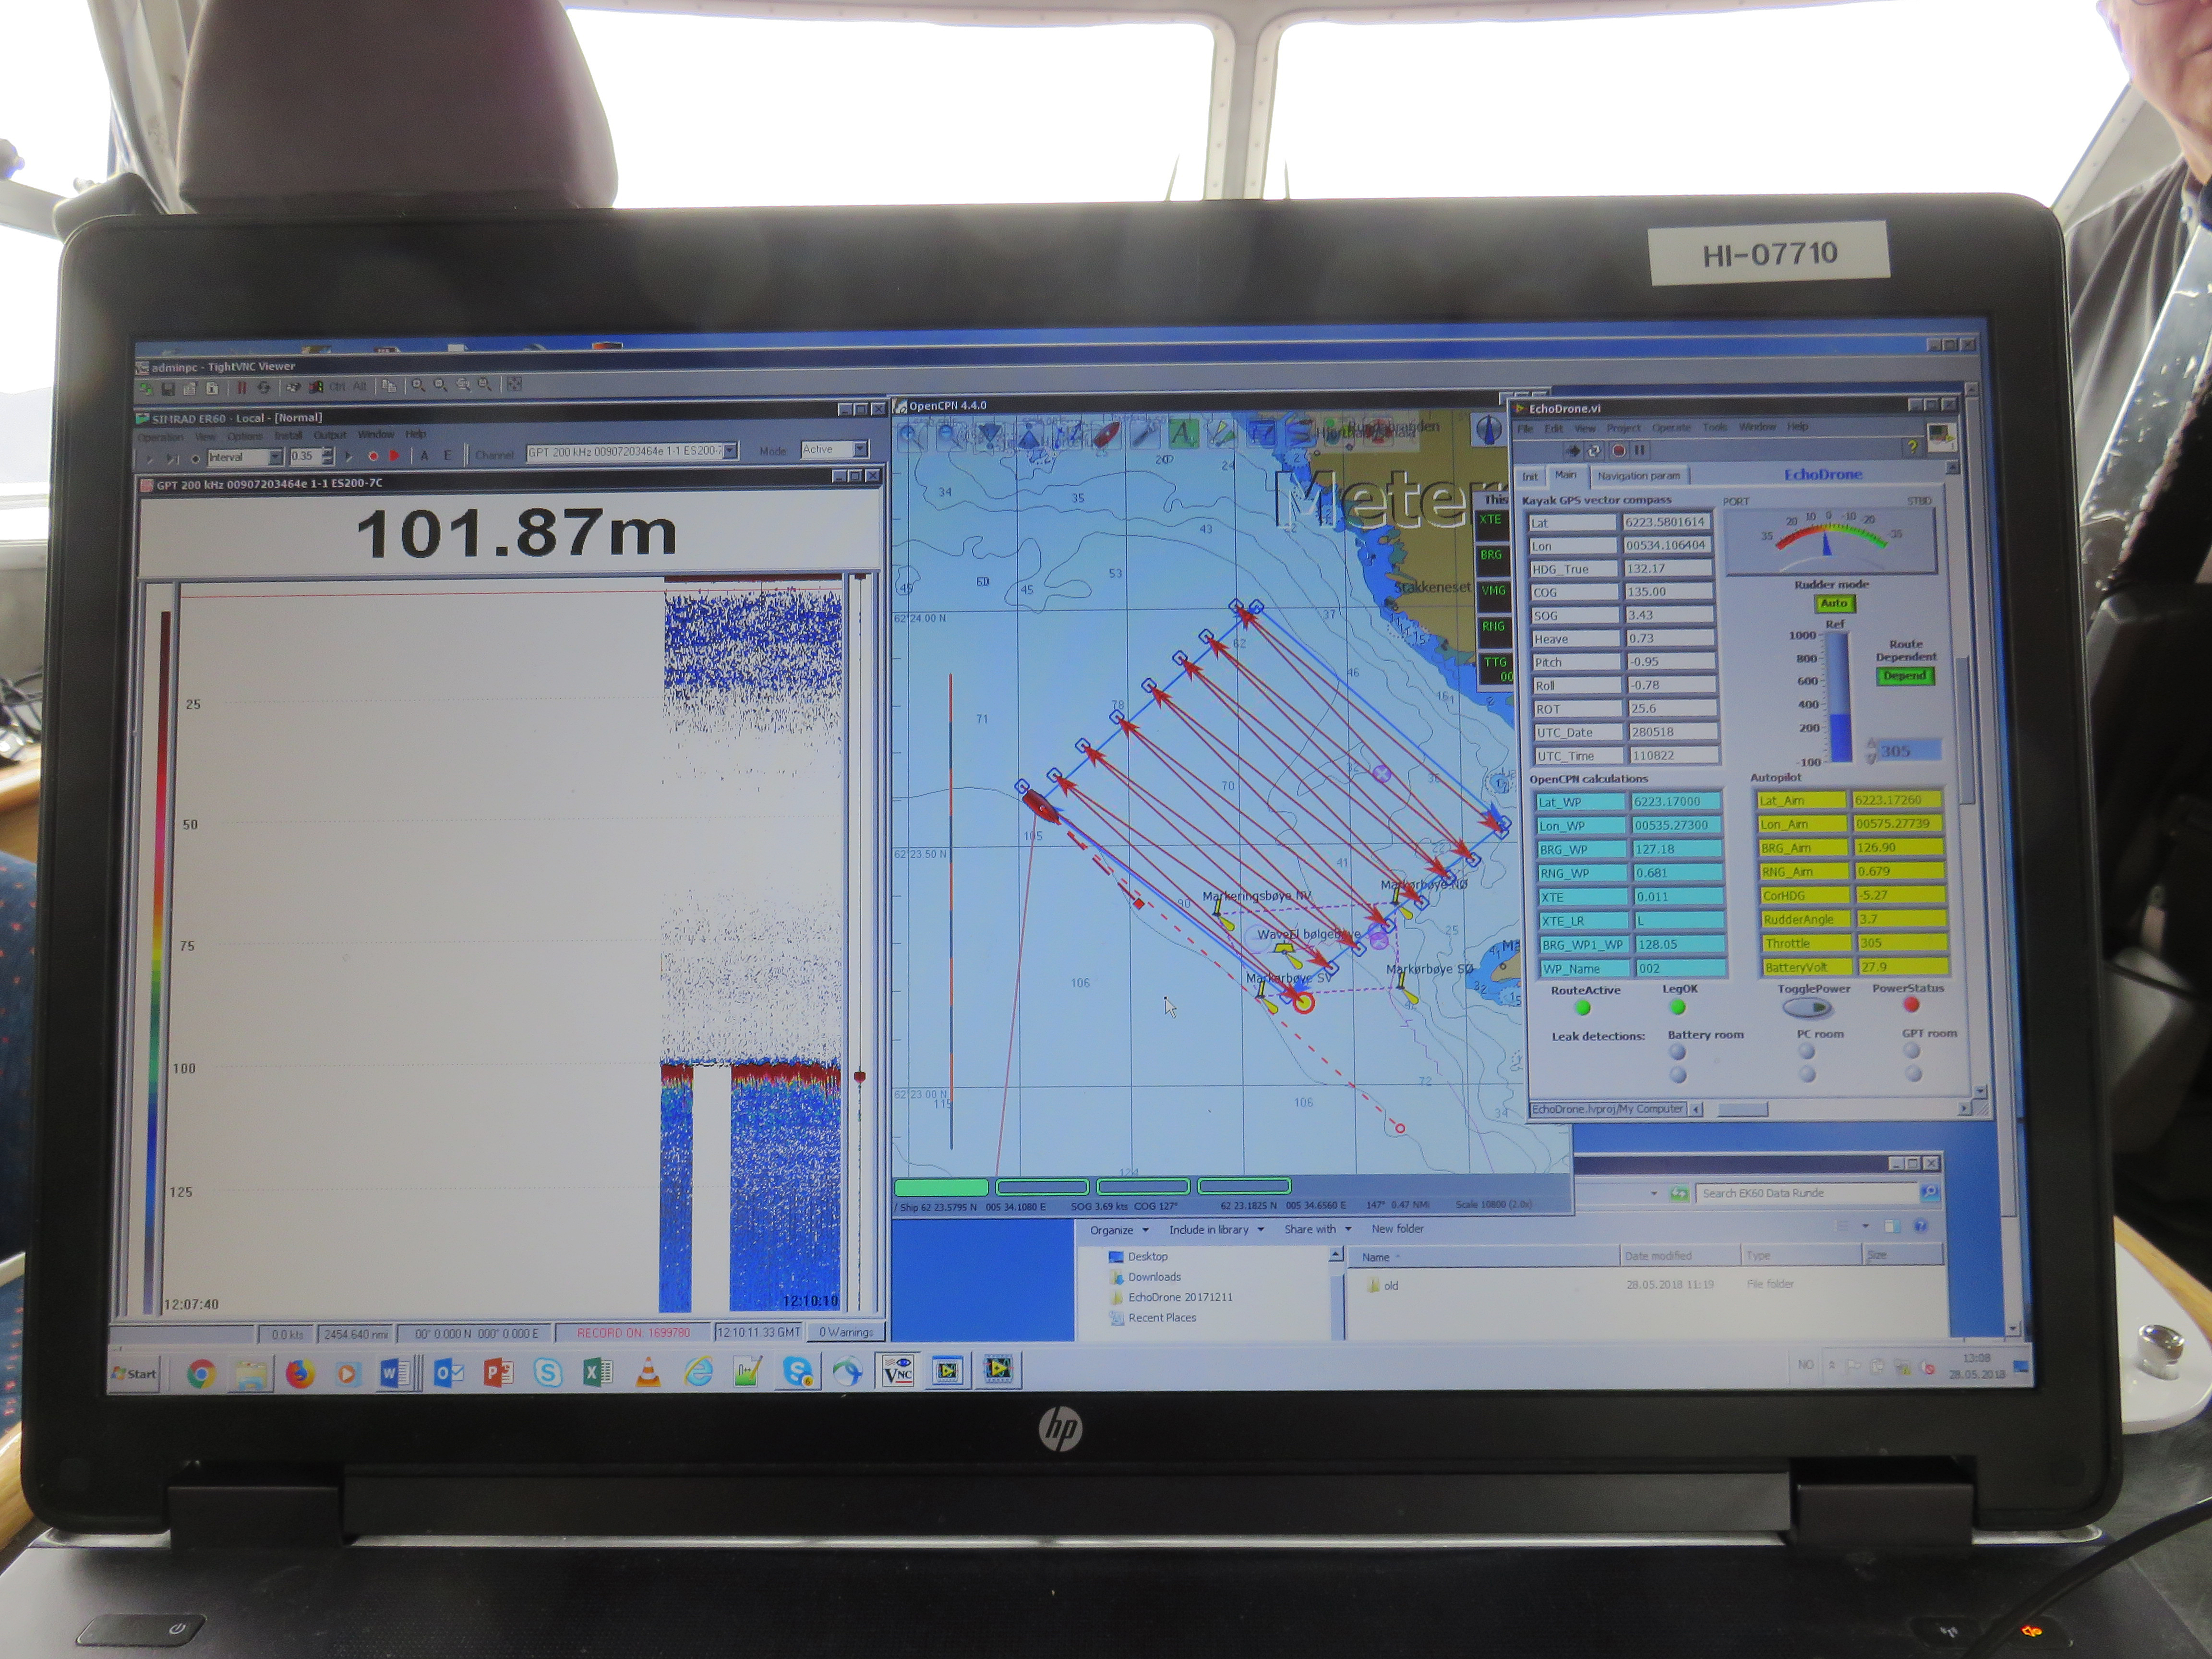Click the compass icon on the chart
The image size is (2212, 1659).
[x=1489, y=430]
